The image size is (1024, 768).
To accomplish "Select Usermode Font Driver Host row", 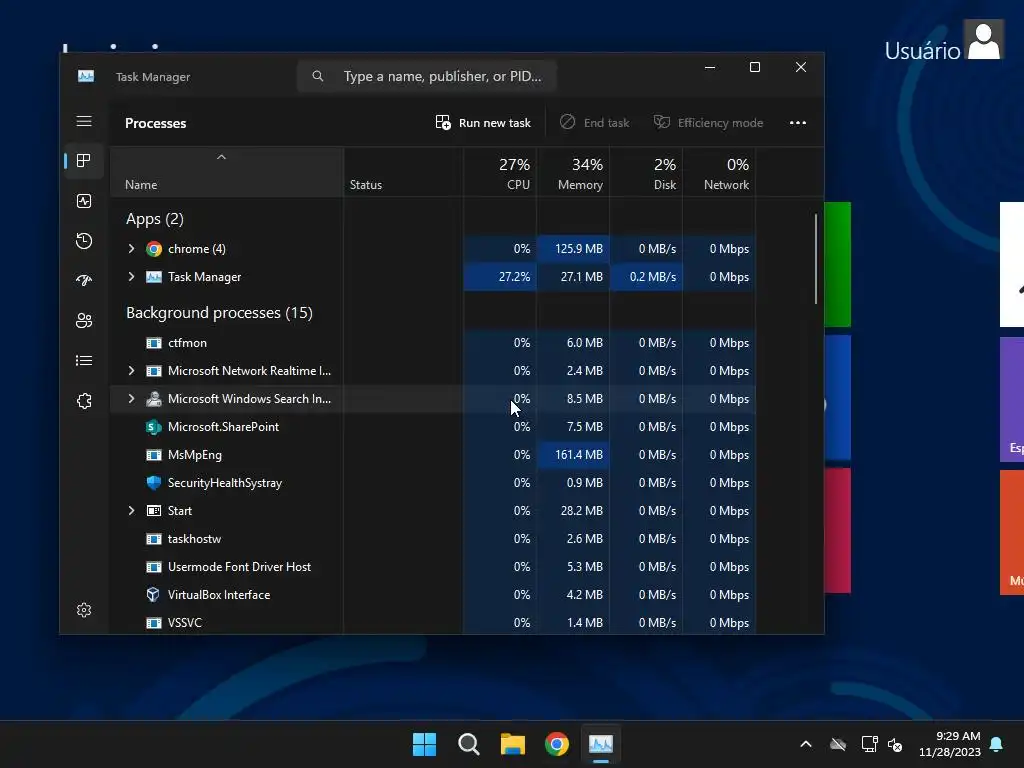I will (433, 567).
